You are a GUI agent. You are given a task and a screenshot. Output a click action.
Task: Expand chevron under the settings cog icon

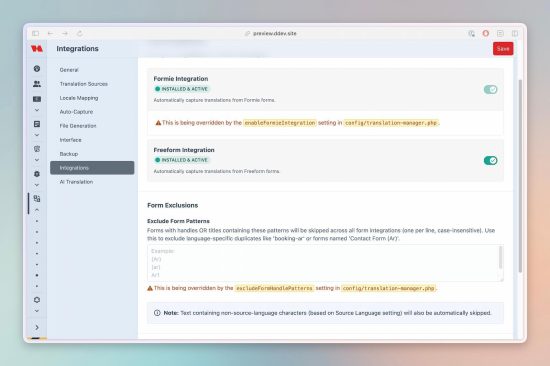click(37, 311)
